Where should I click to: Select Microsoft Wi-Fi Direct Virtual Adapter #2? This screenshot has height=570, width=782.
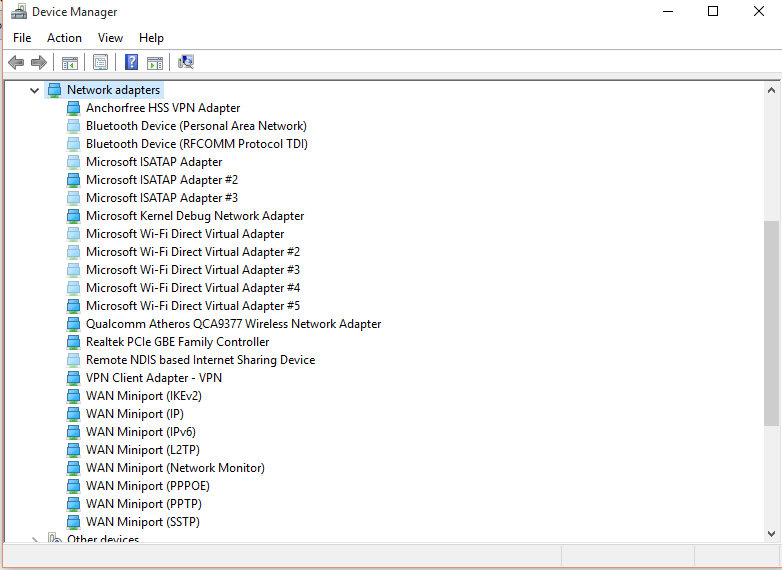pos(193,252)
